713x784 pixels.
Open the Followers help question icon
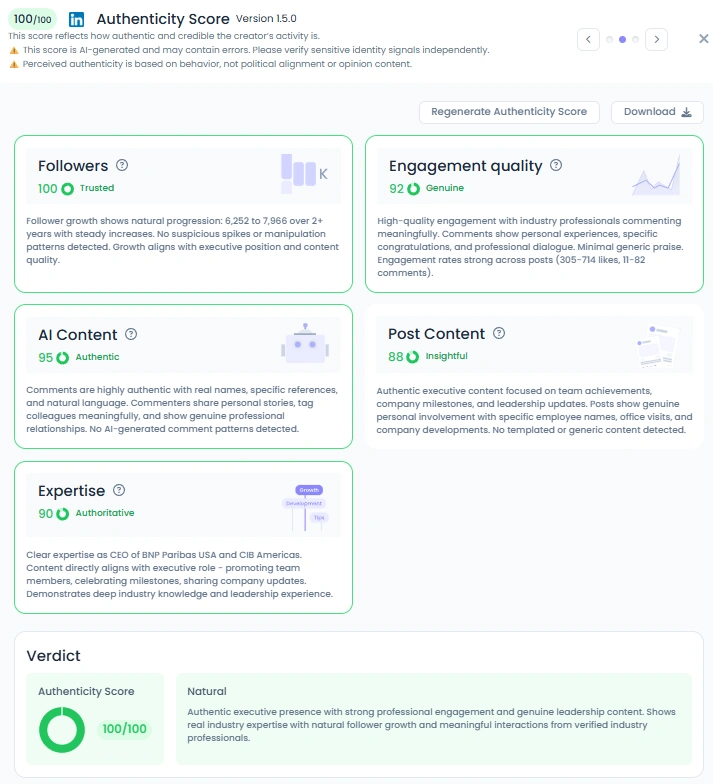[122, 165]
